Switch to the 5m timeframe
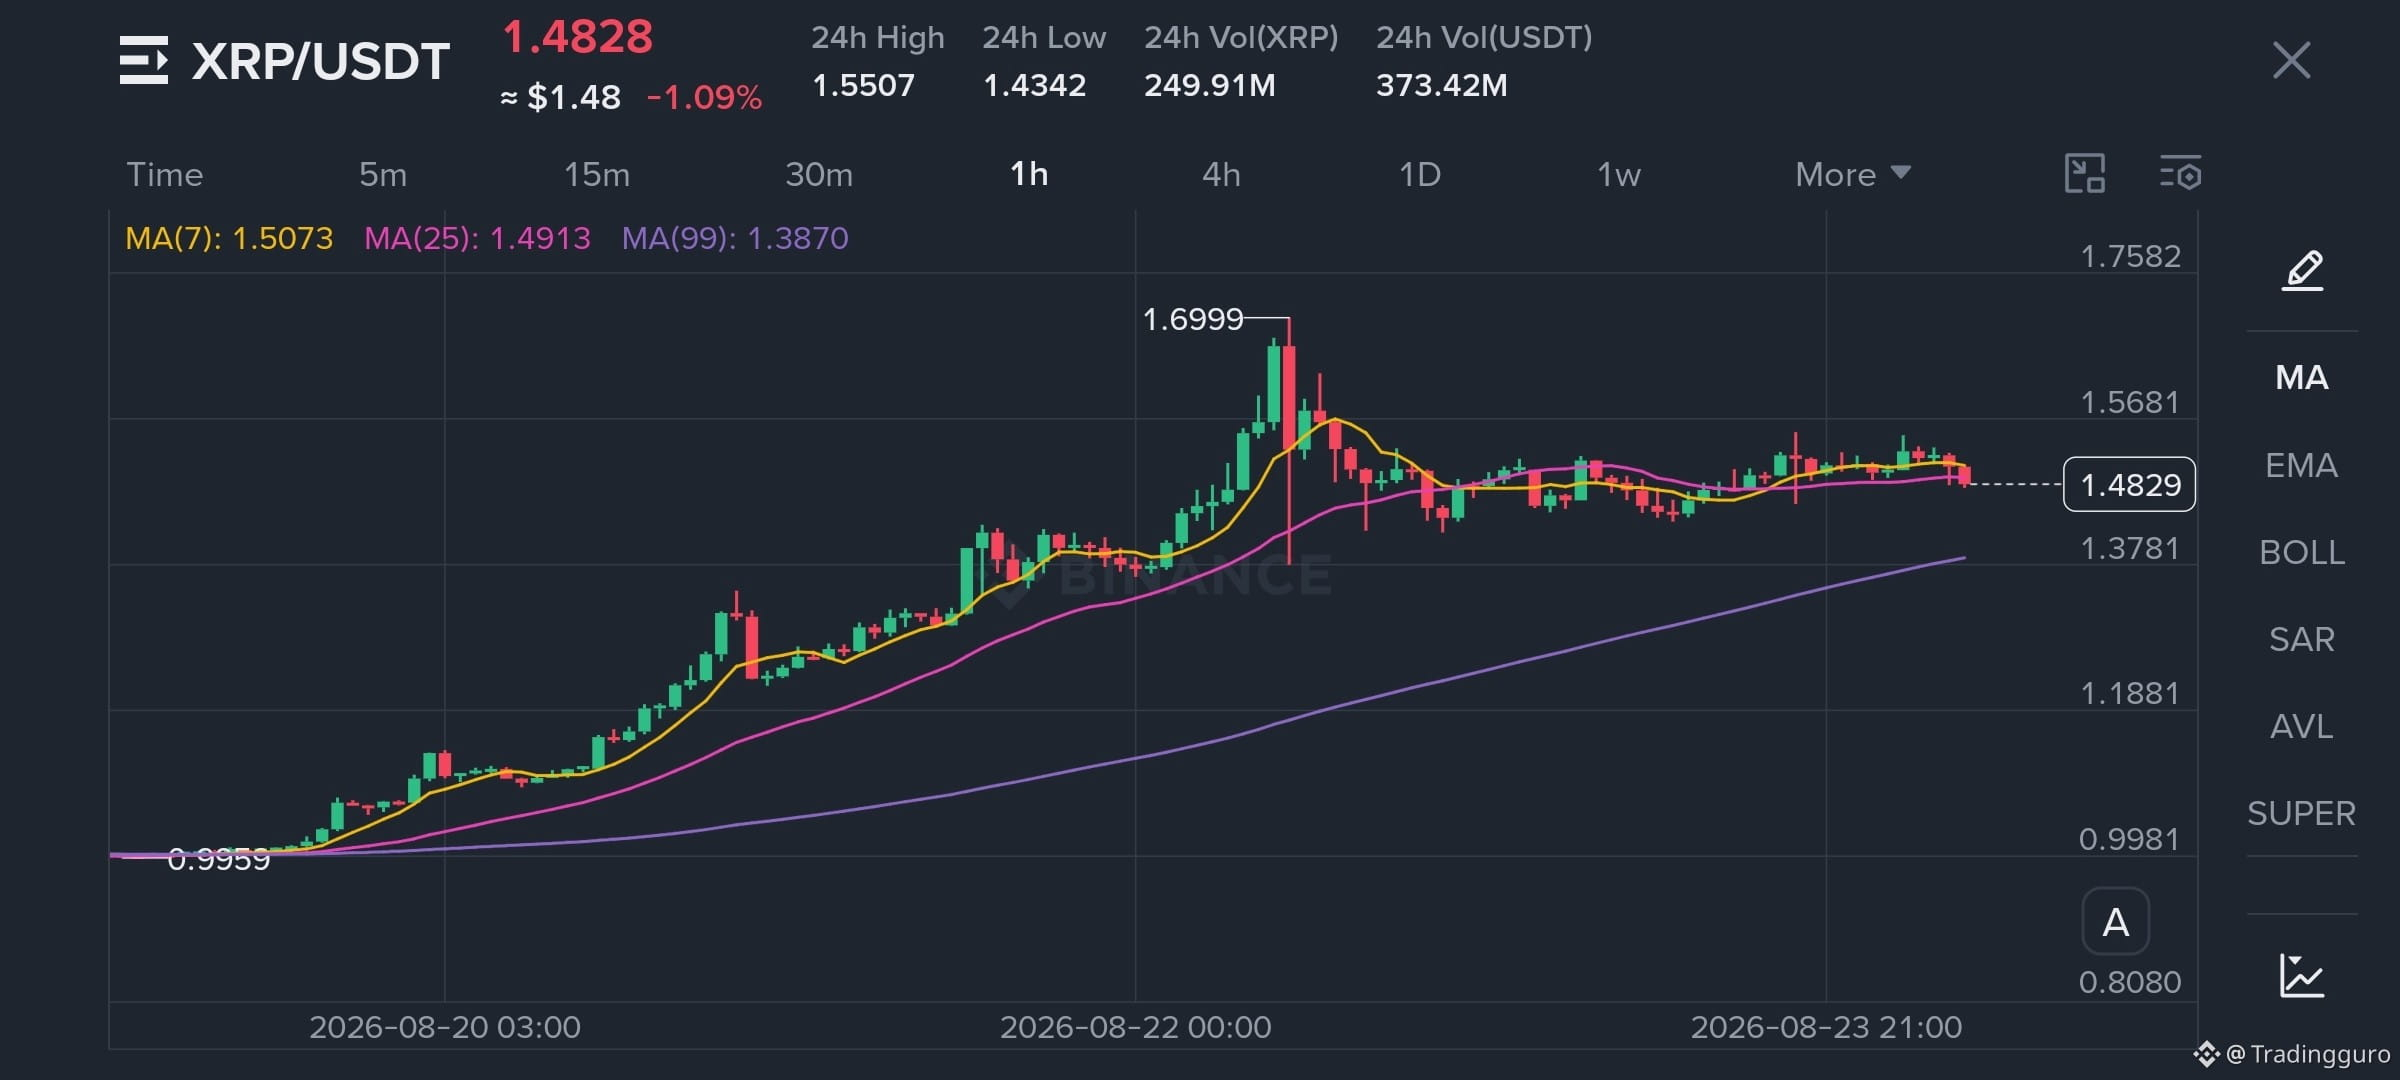 pyautogui.click(x=383, y=174)
